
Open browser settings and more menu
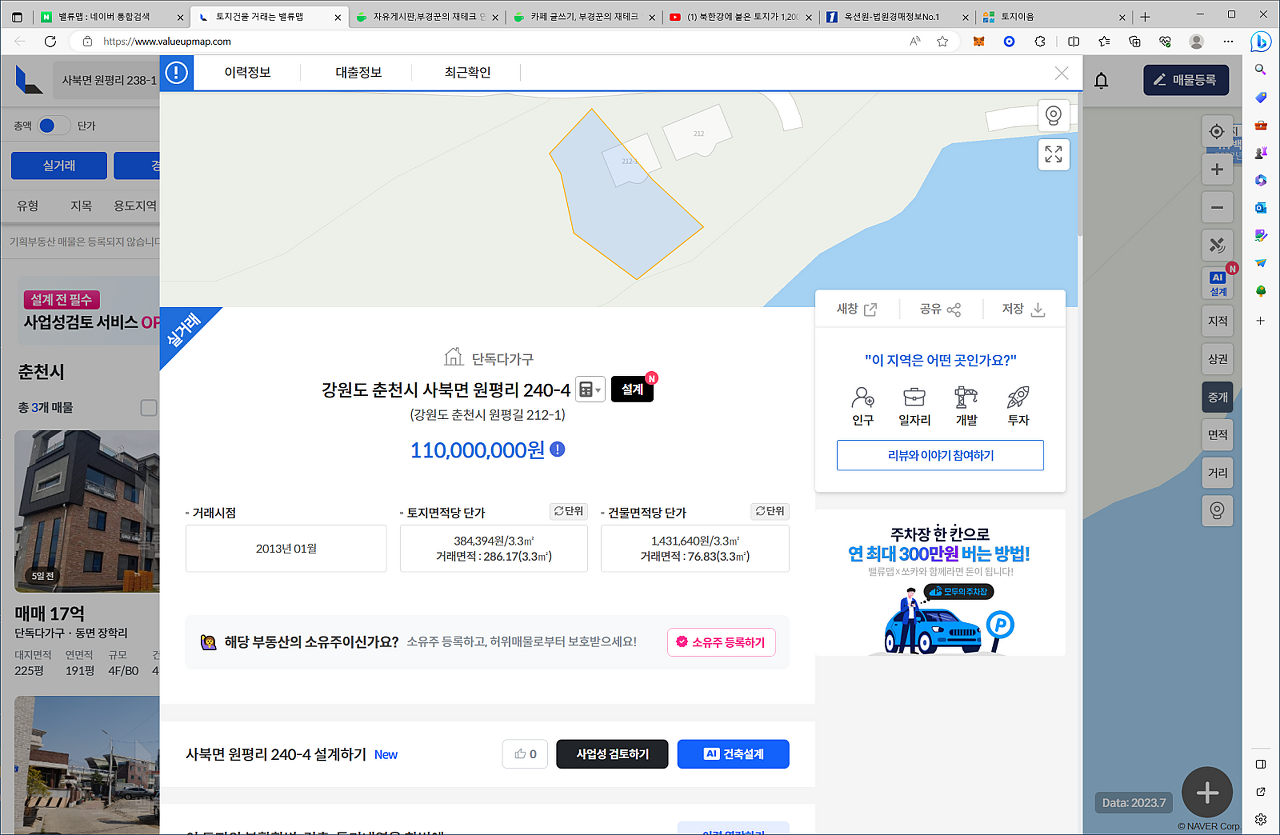1229,41
